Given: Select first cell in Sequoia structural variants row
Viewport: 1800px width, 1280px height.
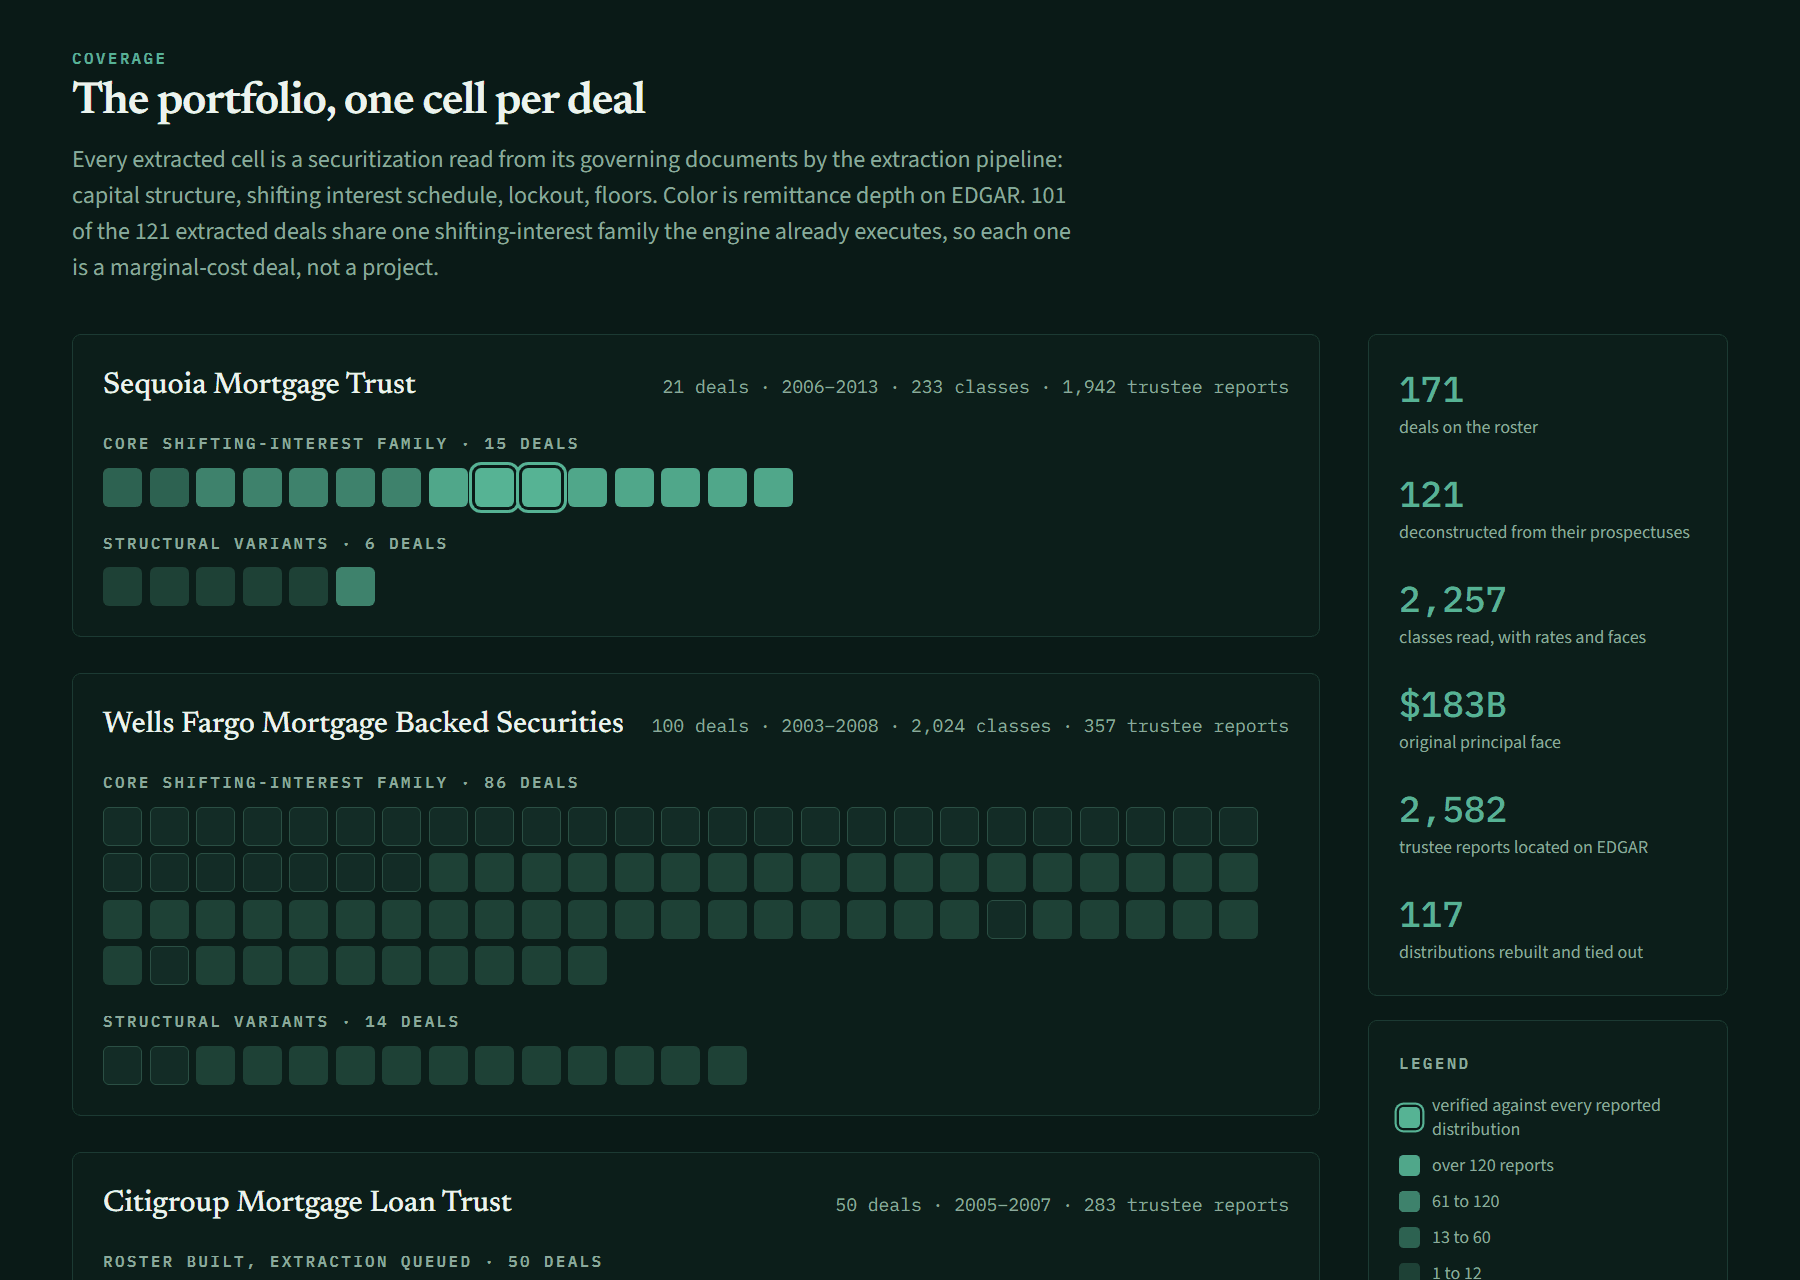Looking at the screenshot, I should [122, 587].
